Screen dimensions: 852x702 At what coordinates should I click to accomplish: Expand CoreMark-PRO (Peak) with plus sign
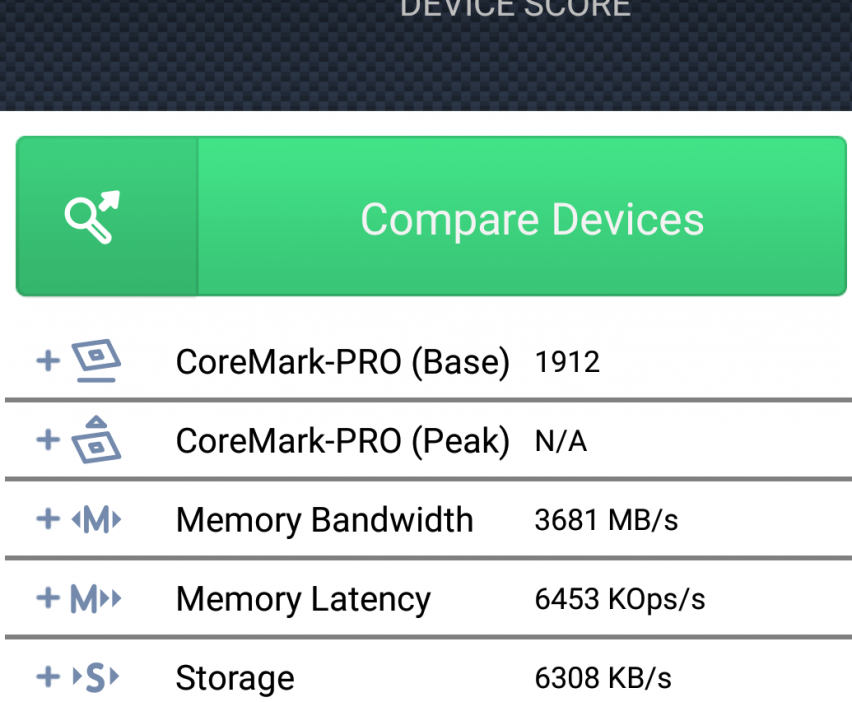[48, 440]
